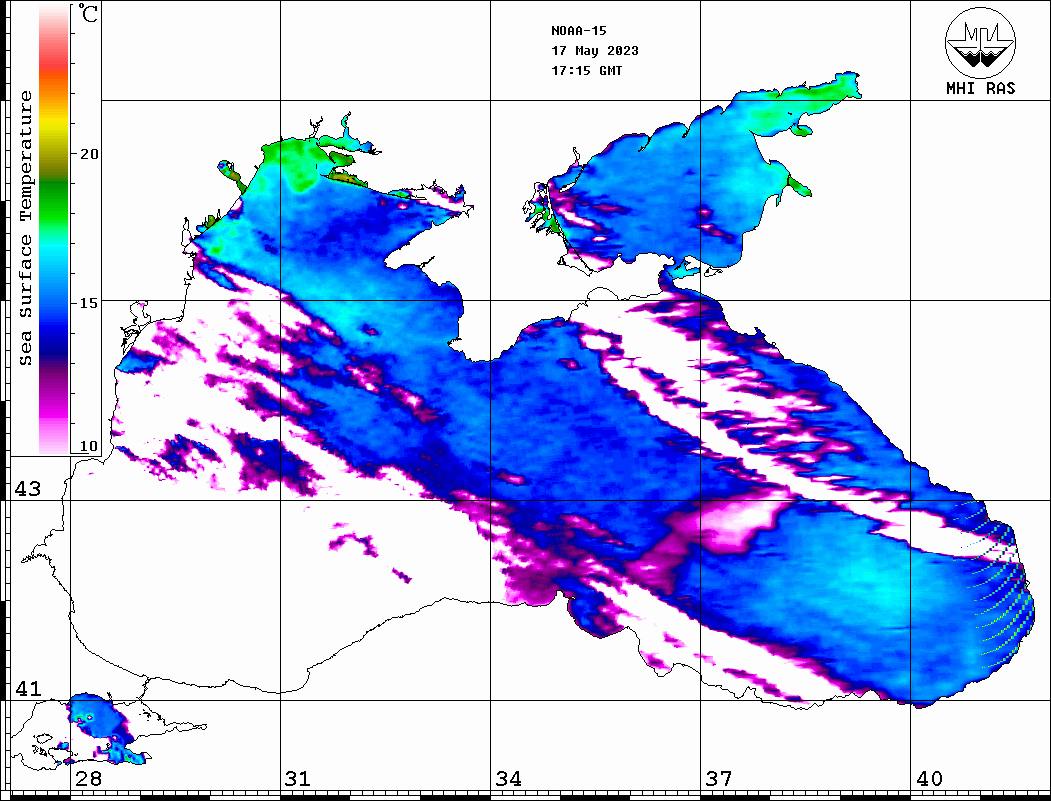Click the MHI RAS logo emblem
This screenshot has height=801, width=1051.
tap(980, 42)
